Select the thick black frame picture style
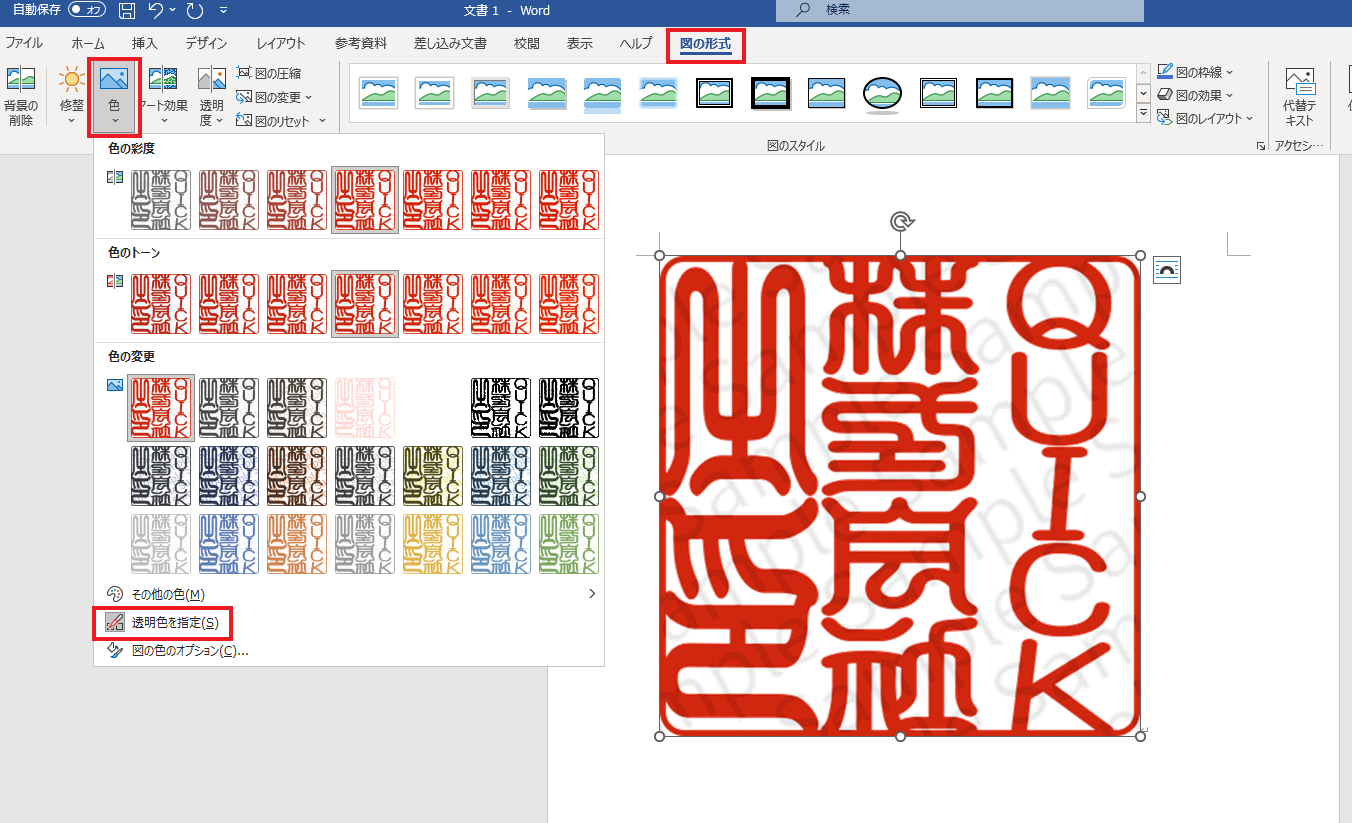Viewport: 1352px width, 823px height. (771, 93)
